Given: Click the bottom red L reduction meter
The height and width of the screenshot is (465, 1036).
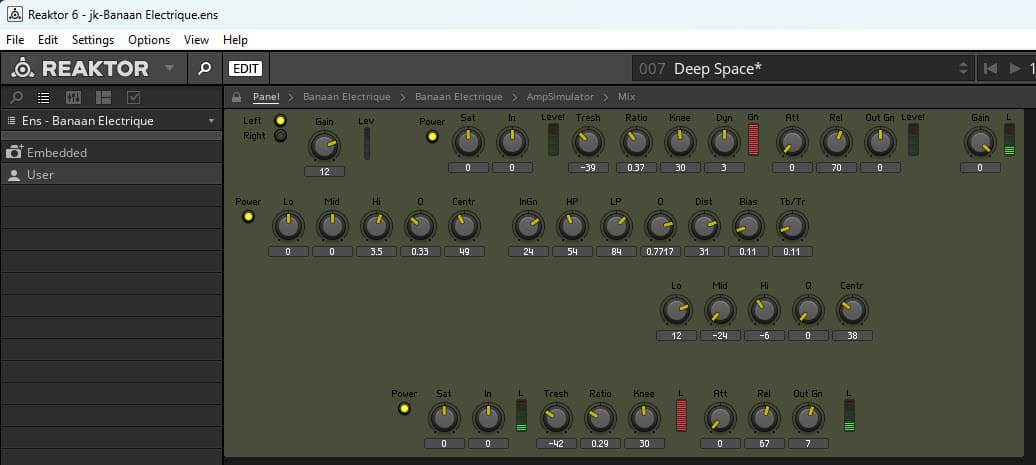Looking at the screenshot, I should point(681,415).
